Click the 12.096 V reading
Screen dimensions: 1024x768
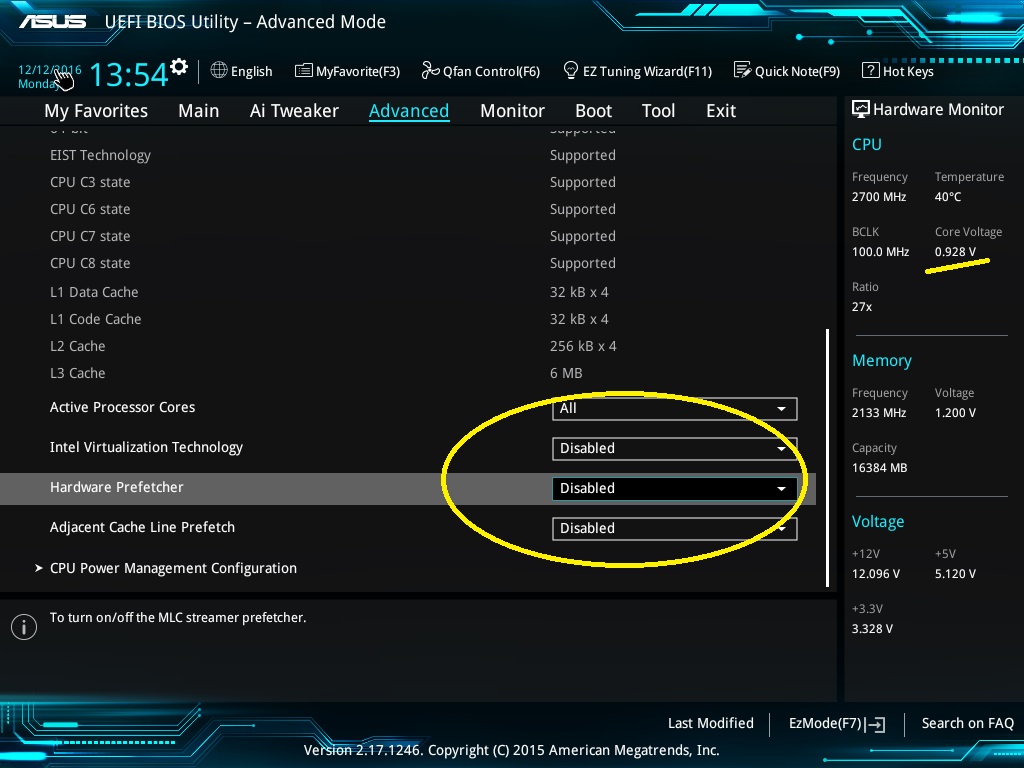pyautogui.click(x=876, y=574)
